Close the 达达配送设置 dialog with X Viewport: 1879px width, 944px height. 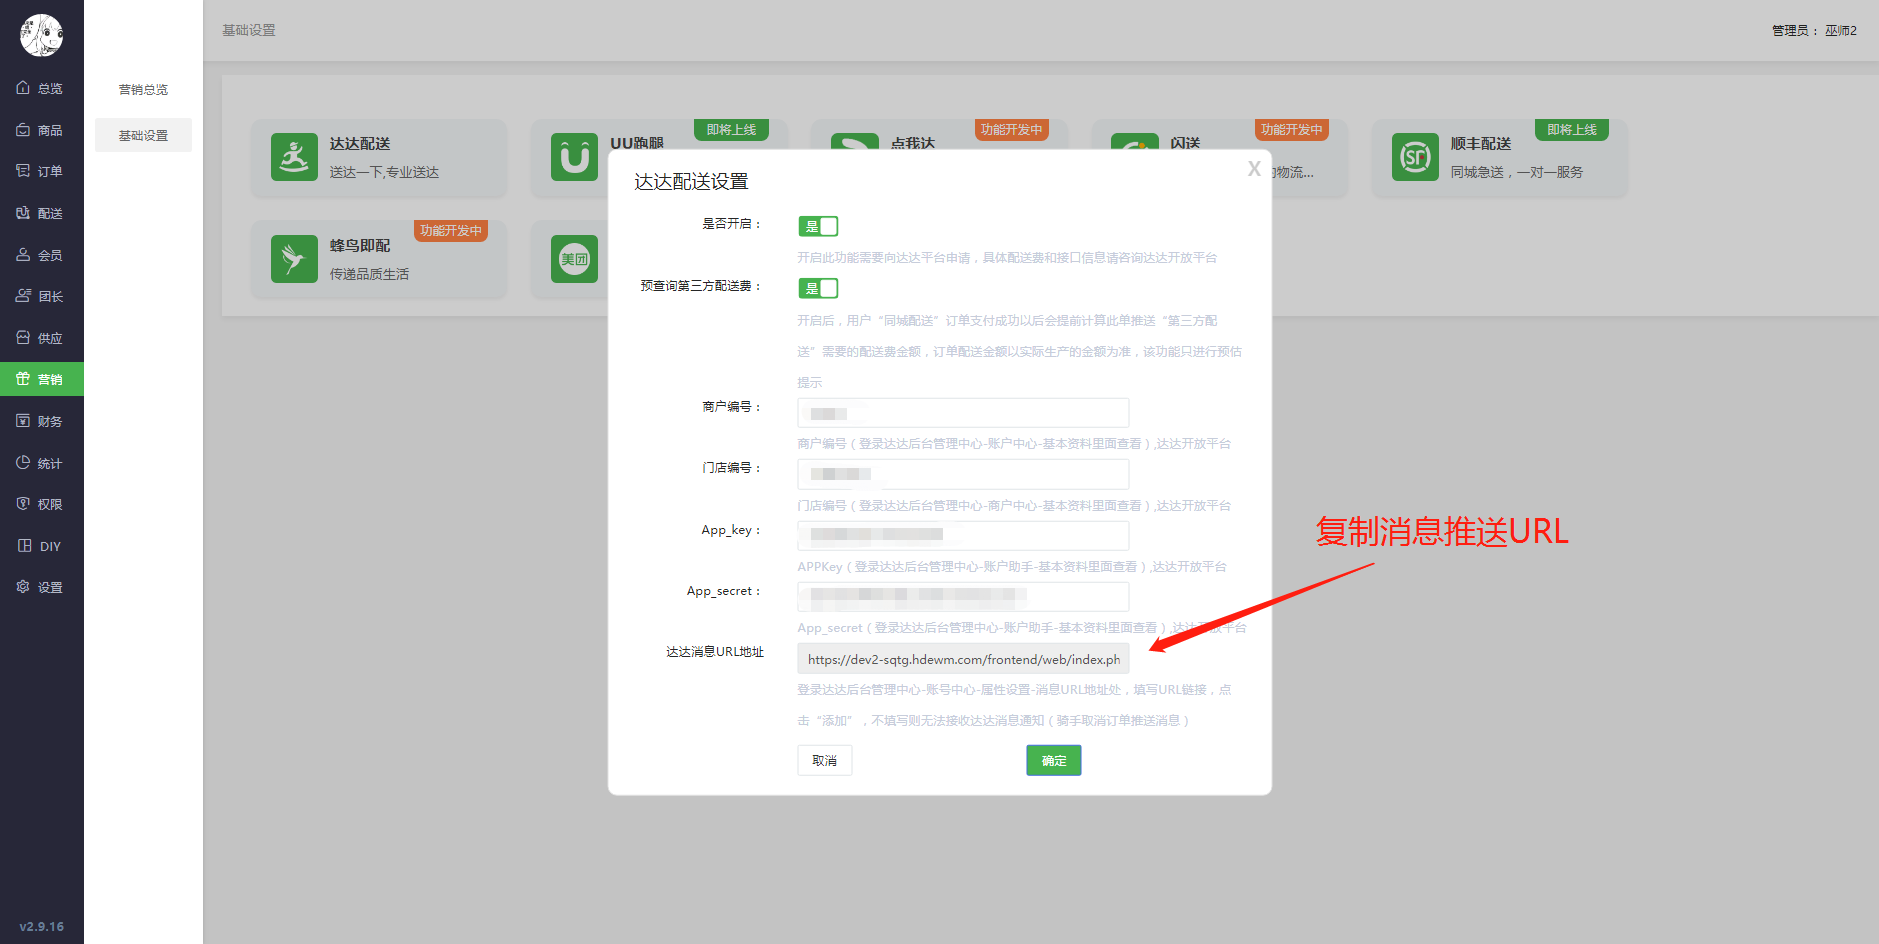1253,169
